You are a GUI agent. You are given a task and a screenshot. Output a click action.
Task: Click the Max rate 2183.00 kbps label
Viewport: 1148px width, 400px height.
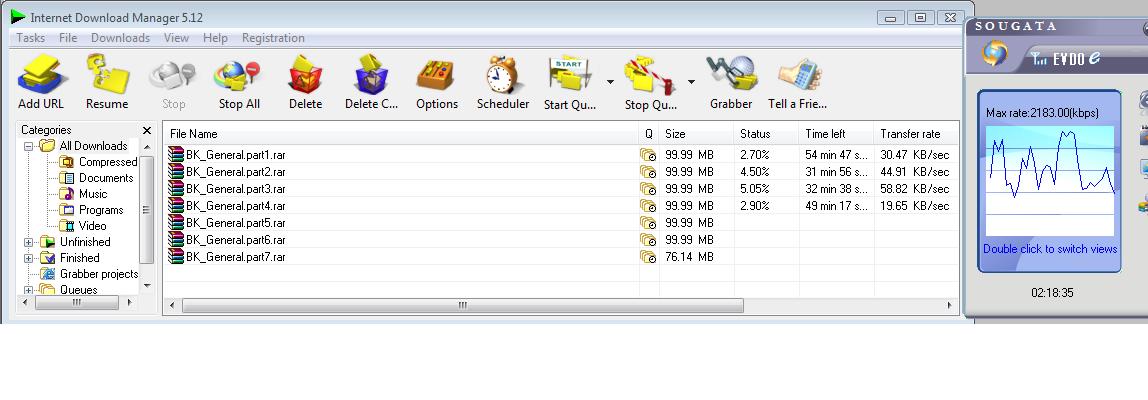point(1041,113)
